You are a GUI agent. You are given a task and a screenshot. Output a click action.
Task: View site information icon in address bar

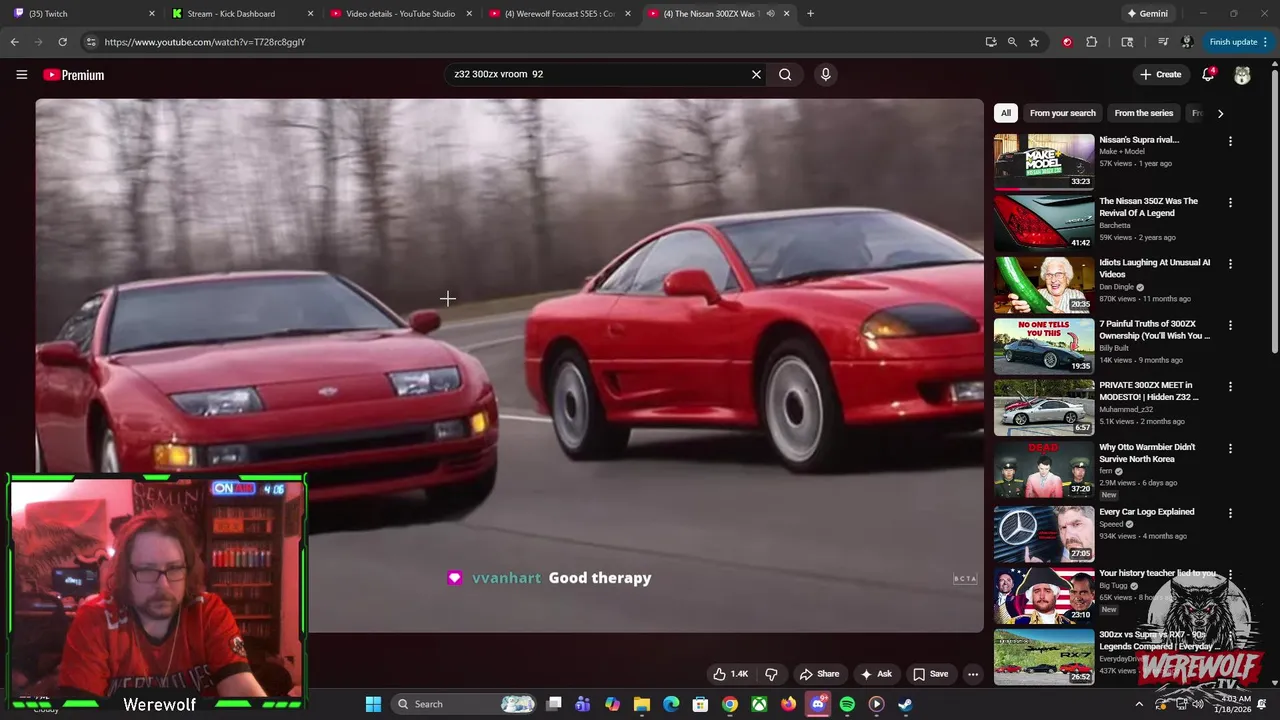(91, 42)
